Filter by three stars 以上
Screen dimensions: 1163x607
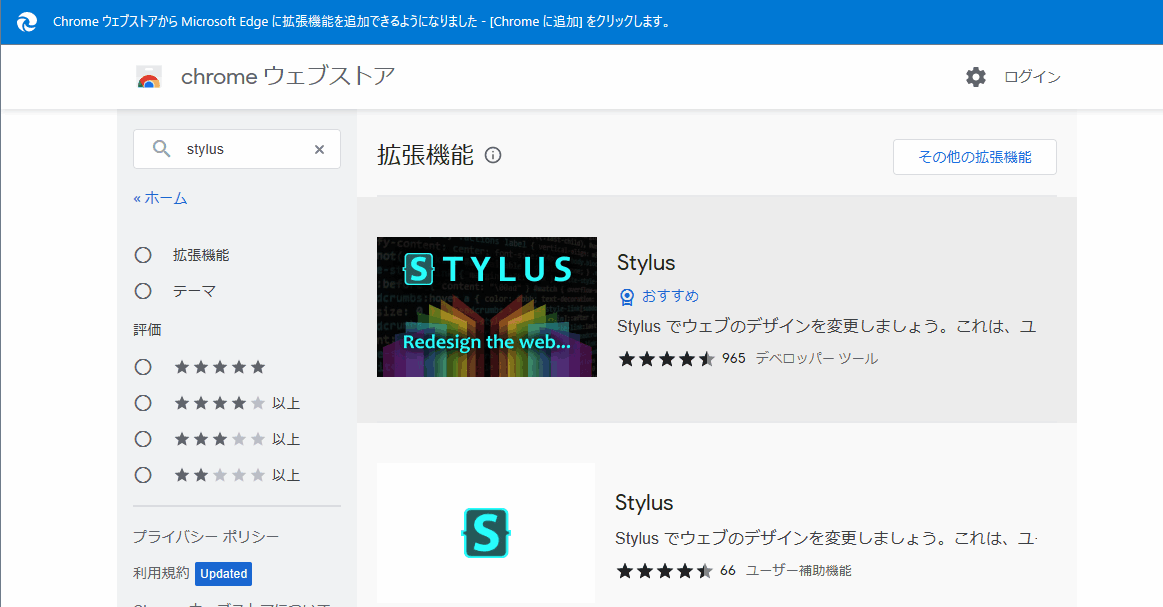pyautogui.click(x=143, y=439)
